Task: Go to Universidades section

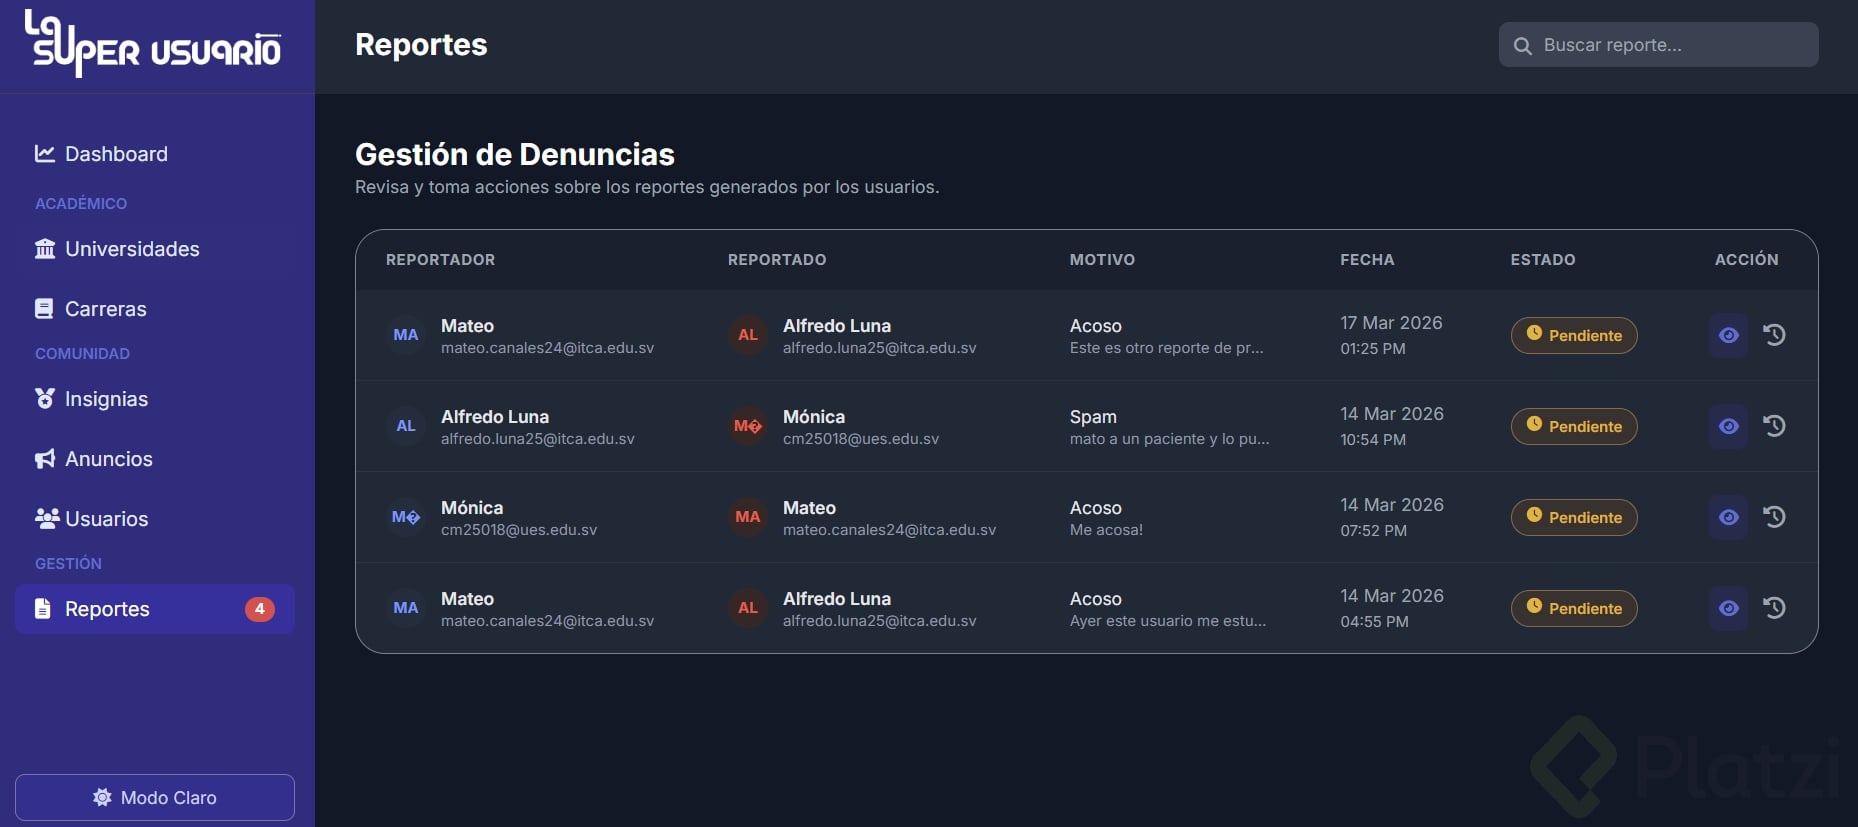Action: pyautogui.click(x=131, y=249)
